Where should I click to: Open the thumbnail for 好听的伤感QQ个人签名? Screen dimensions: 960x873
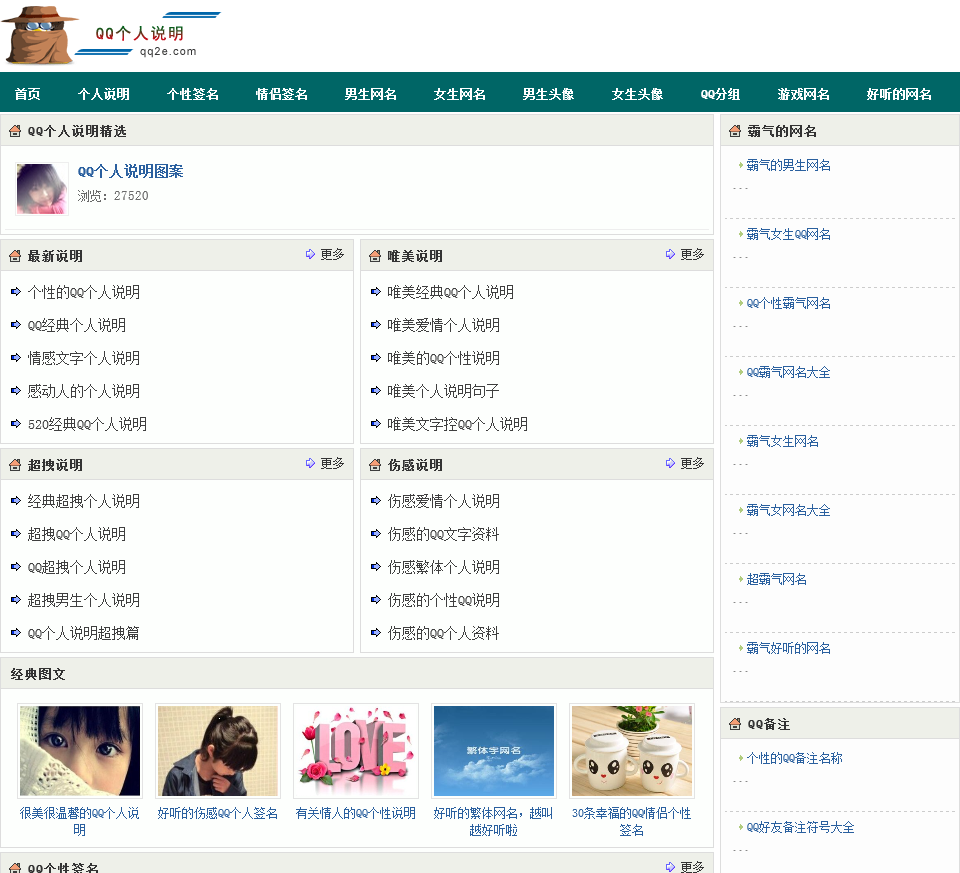[x=218, y=751]
